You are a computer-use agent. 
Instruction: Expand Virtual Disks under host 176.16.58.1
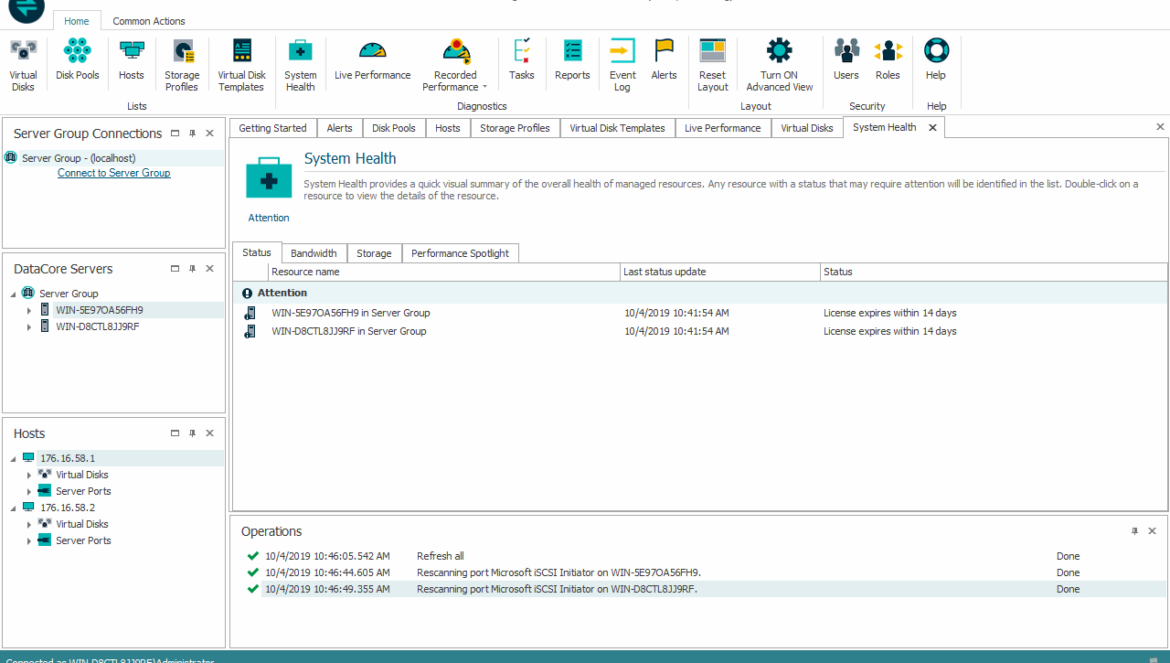(29, 475)
